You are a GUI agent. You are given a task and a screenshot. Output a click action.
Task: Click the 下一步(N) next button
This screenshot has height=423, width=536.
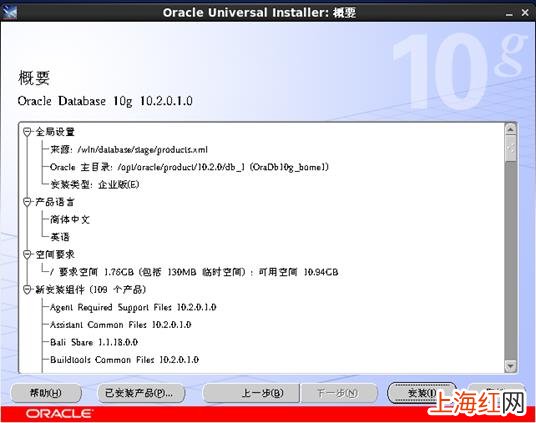[x=339, y=393]
